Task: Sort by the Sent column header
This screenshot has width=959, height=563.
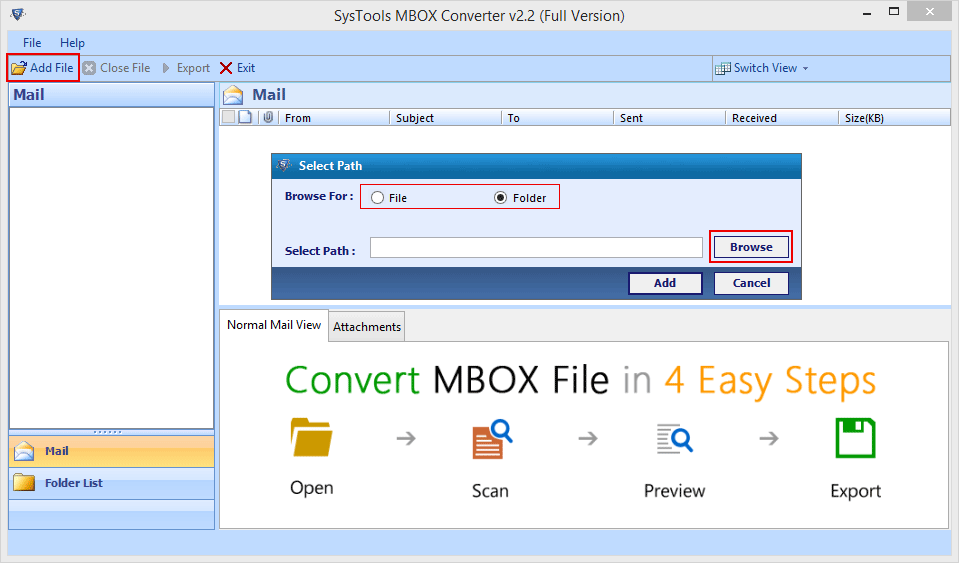Action: tap(669, 118)
